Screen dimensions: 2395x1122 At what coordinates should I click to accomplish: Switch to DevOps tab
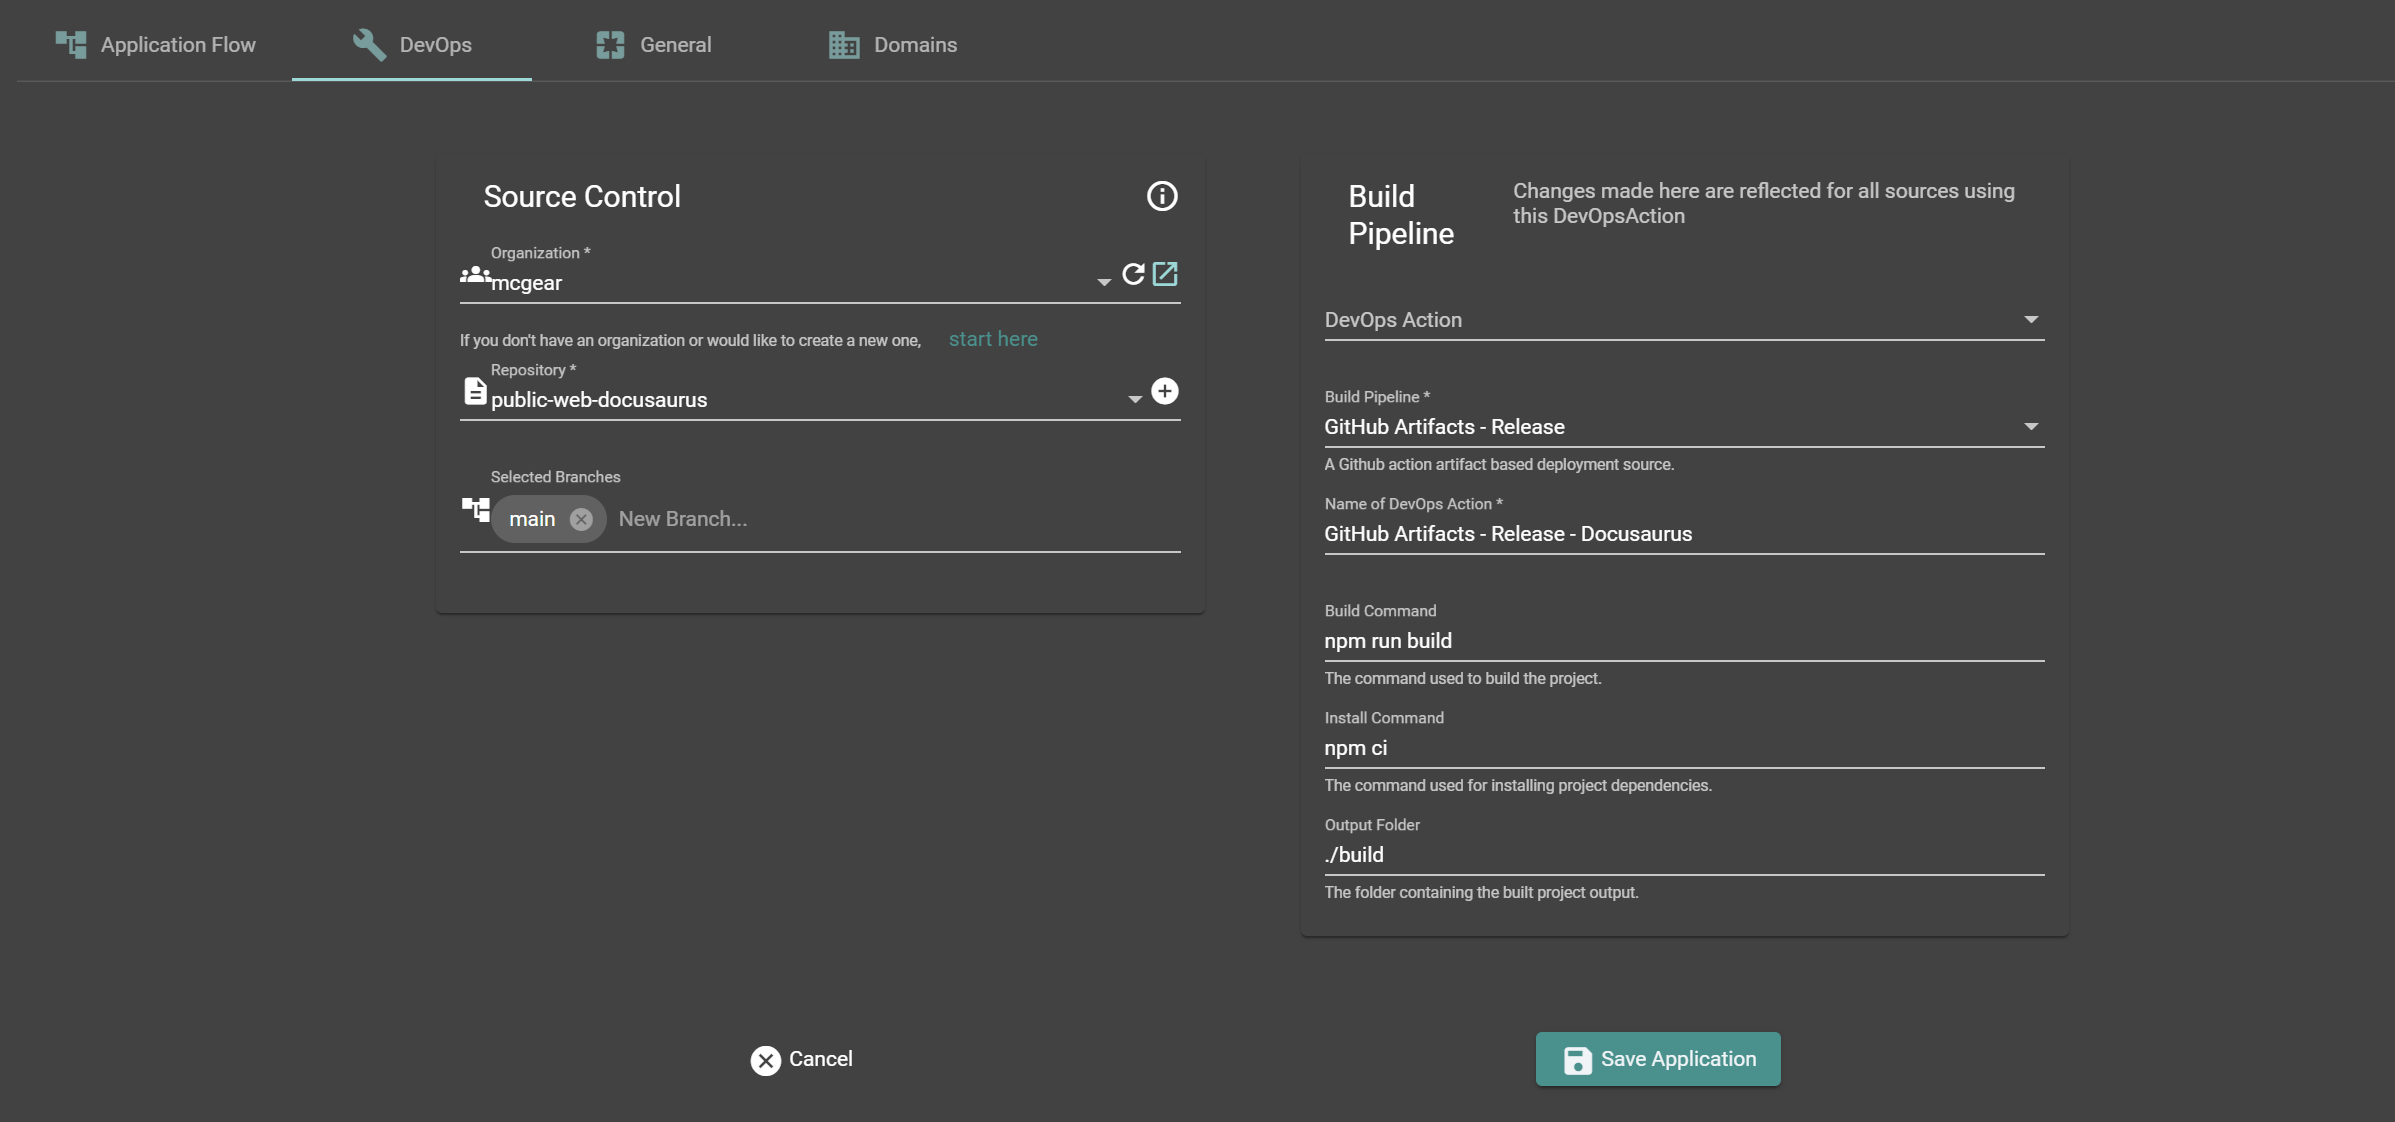click(x=412, y=45)
